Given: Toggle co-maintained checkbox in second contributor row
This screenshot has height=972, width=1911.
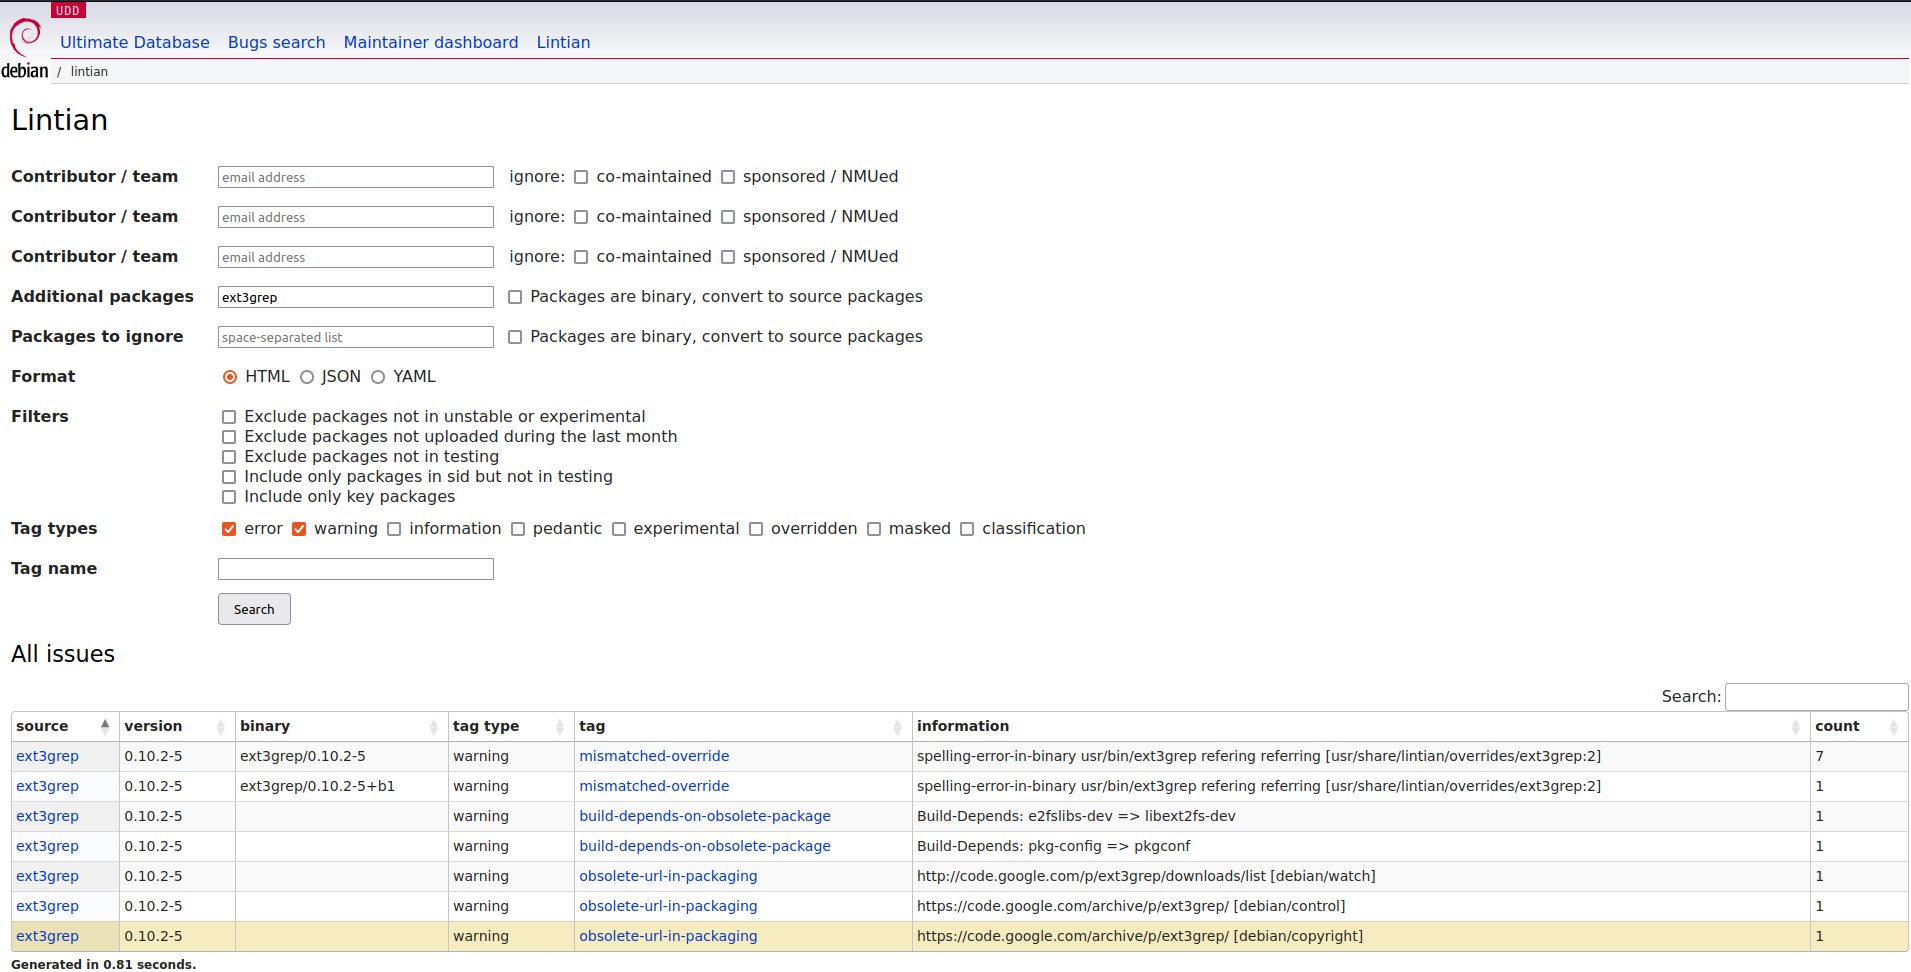Looking at the screenshot, I should point(581,217).
